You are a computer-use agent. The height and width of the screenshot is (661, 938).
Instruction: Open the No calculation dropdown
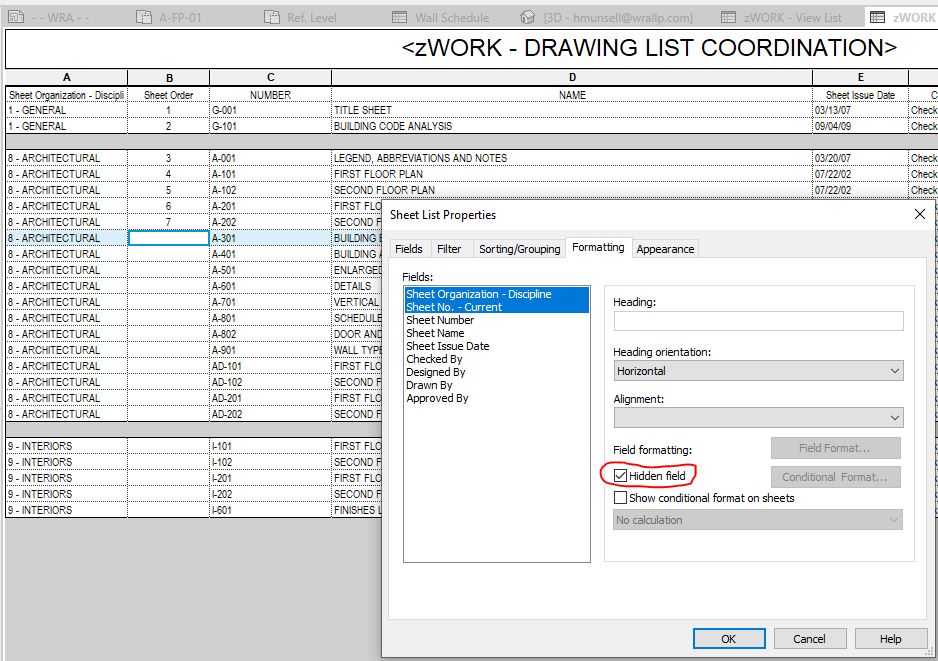(x=893, y=519)
